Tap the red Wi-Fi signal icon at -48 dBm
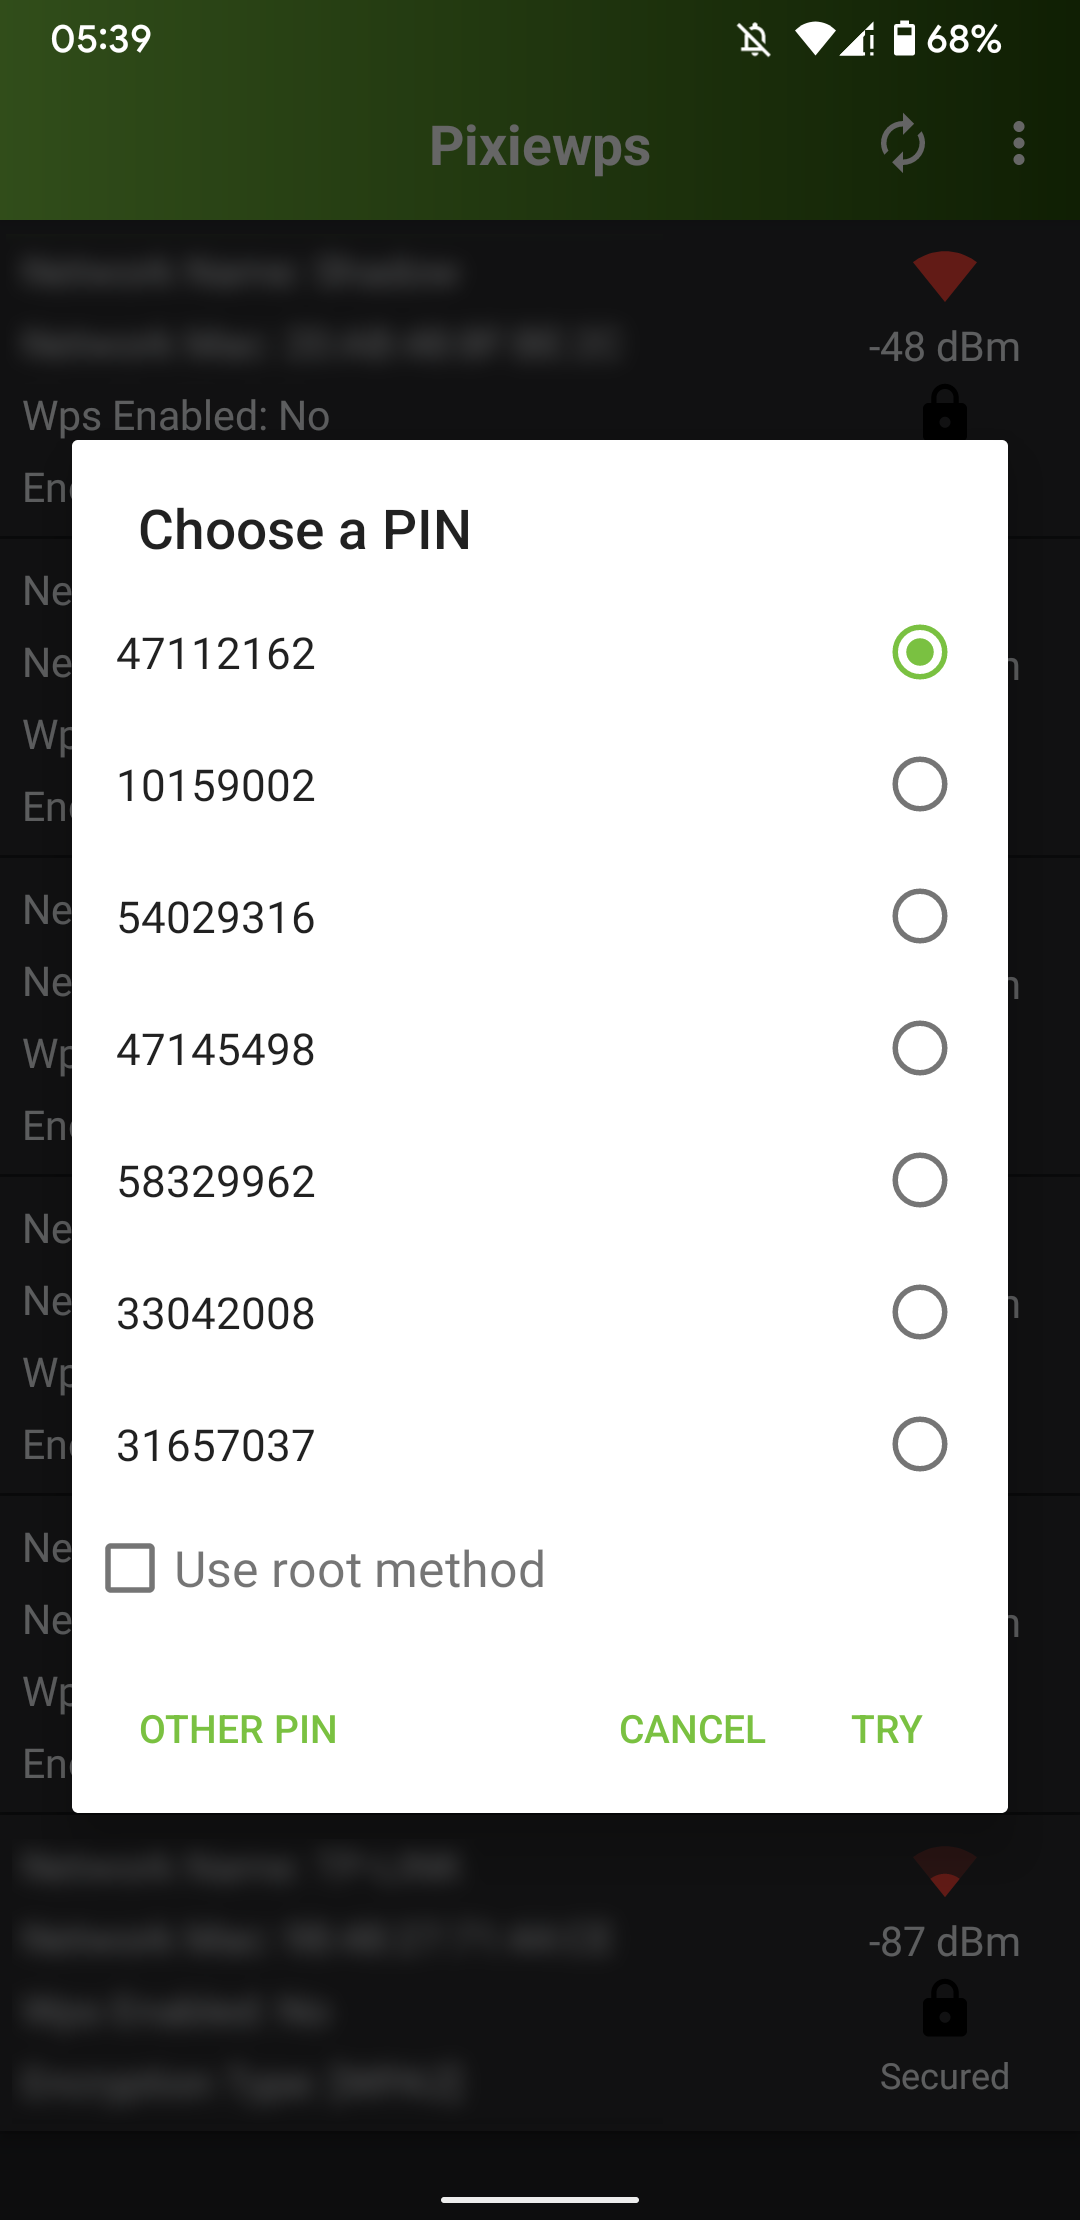The width and height of the screenshot is (1080, 2220). click(944, 275)
